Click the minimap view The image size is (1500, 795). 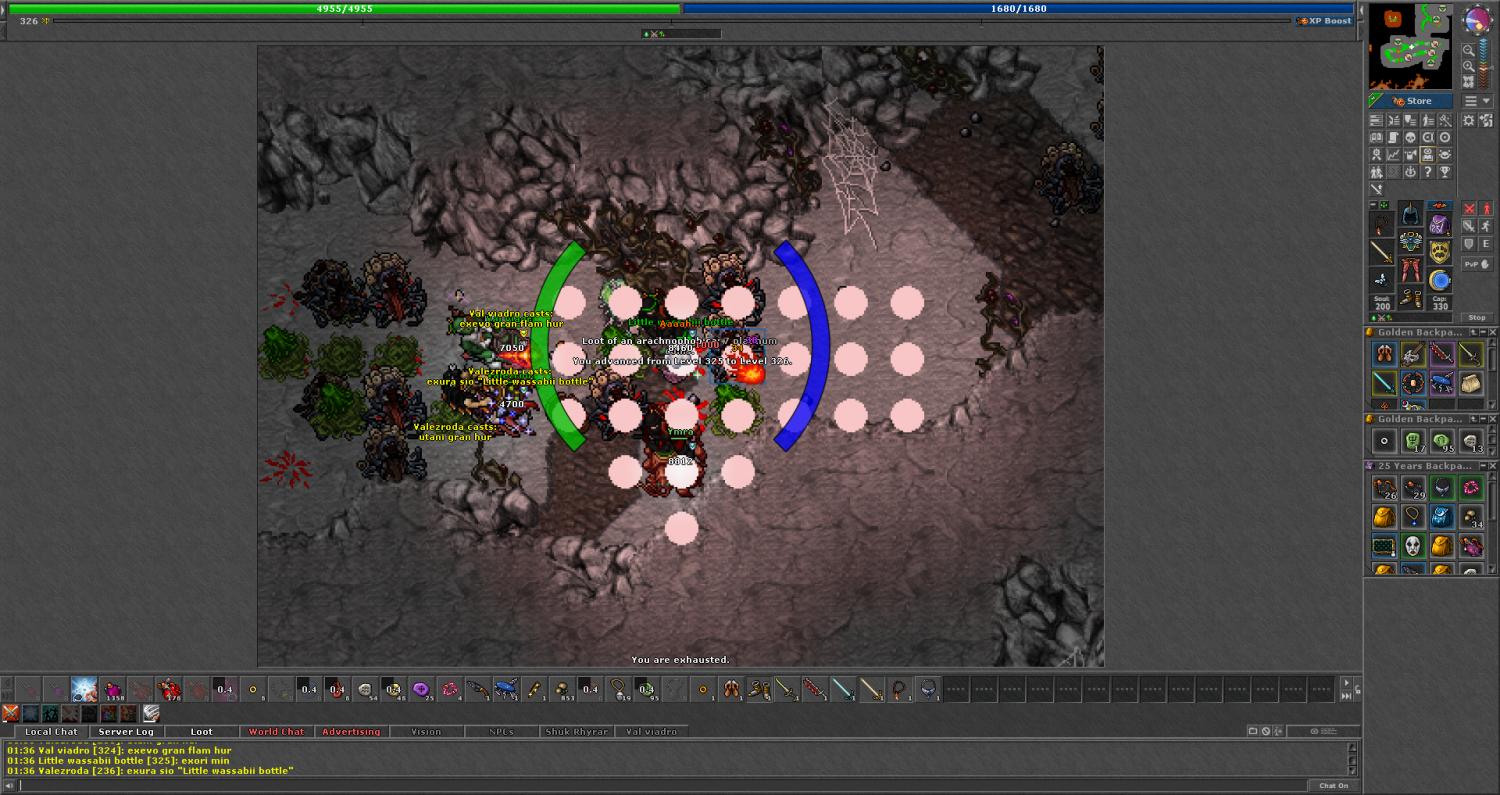point(1410,46)
